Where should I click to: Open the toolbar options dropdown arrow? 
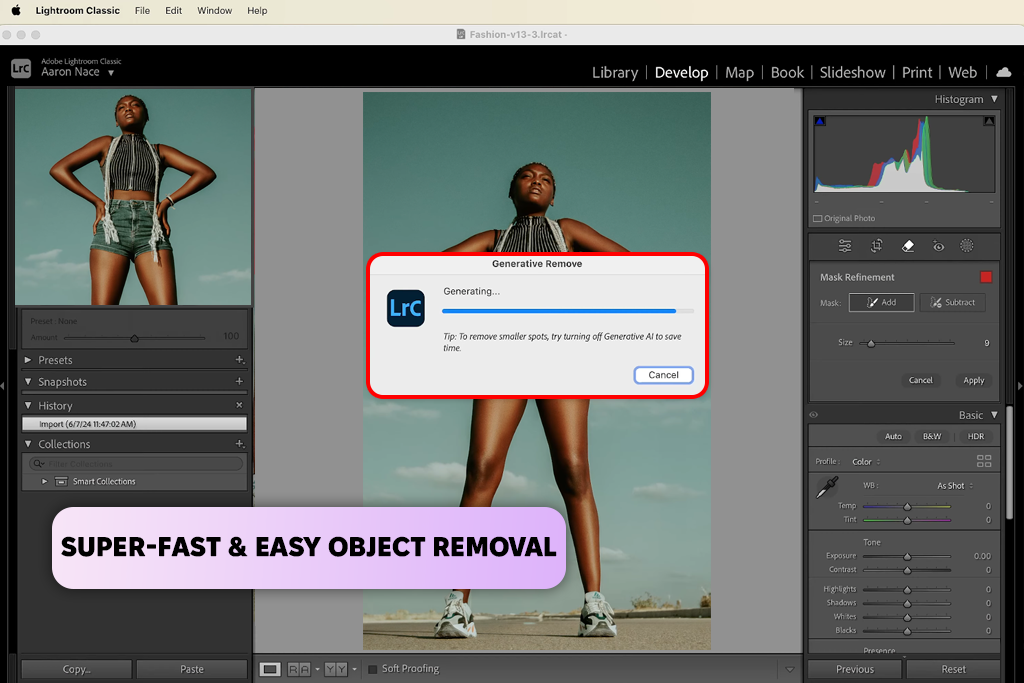tap(790, 669)
